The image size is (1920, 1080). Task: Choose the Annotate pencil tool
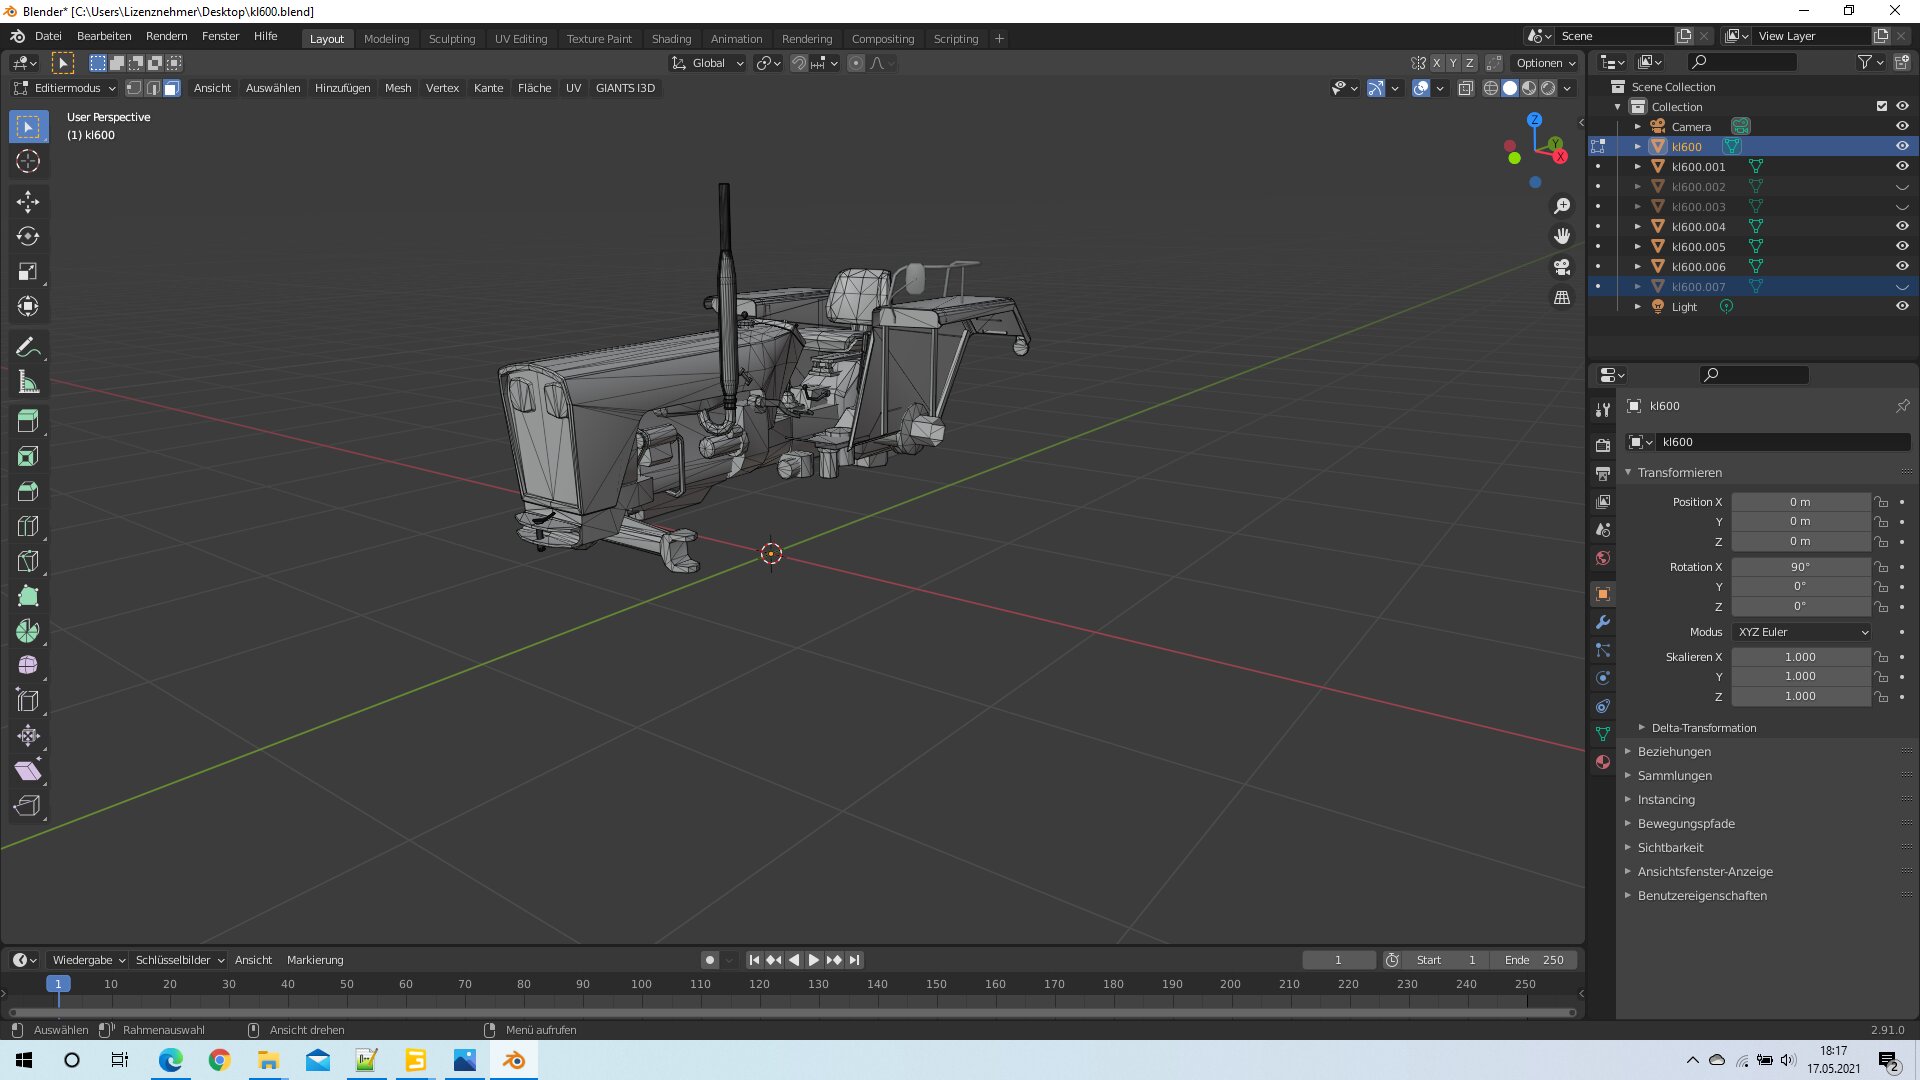(x=28, y=348)
